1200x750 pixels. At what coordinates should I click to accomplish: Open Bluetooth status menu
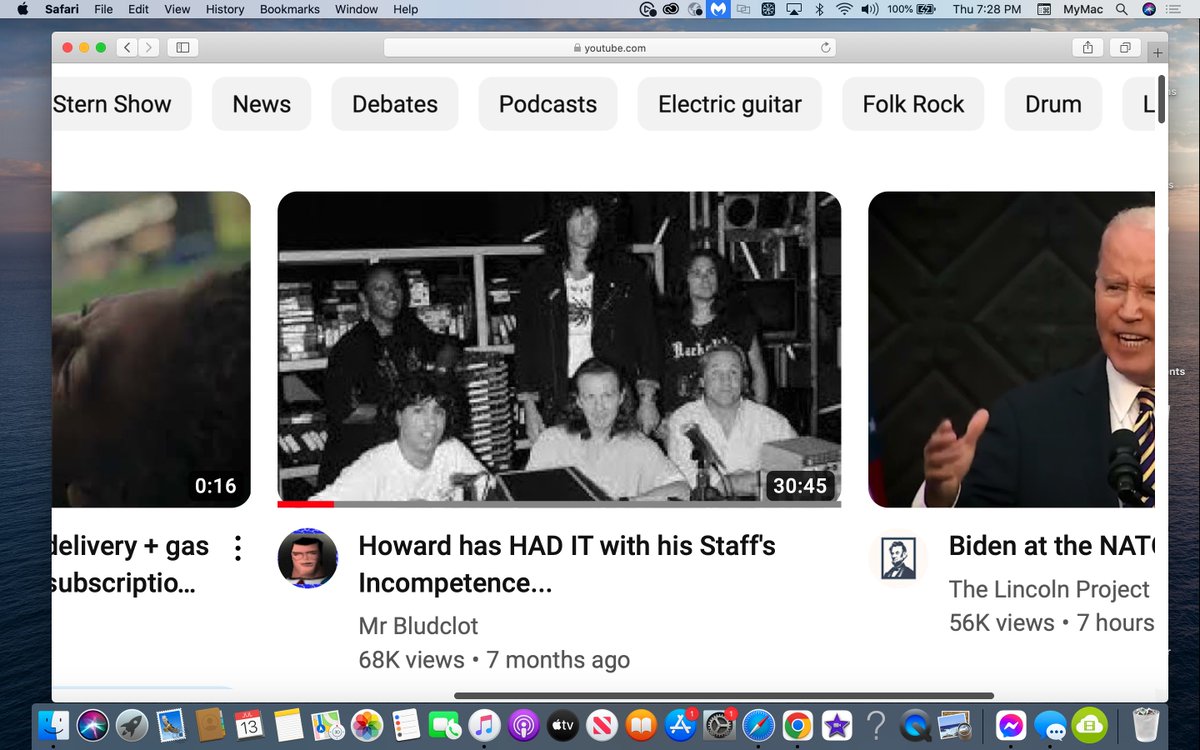pyautogui.click(x=818, y=9)
